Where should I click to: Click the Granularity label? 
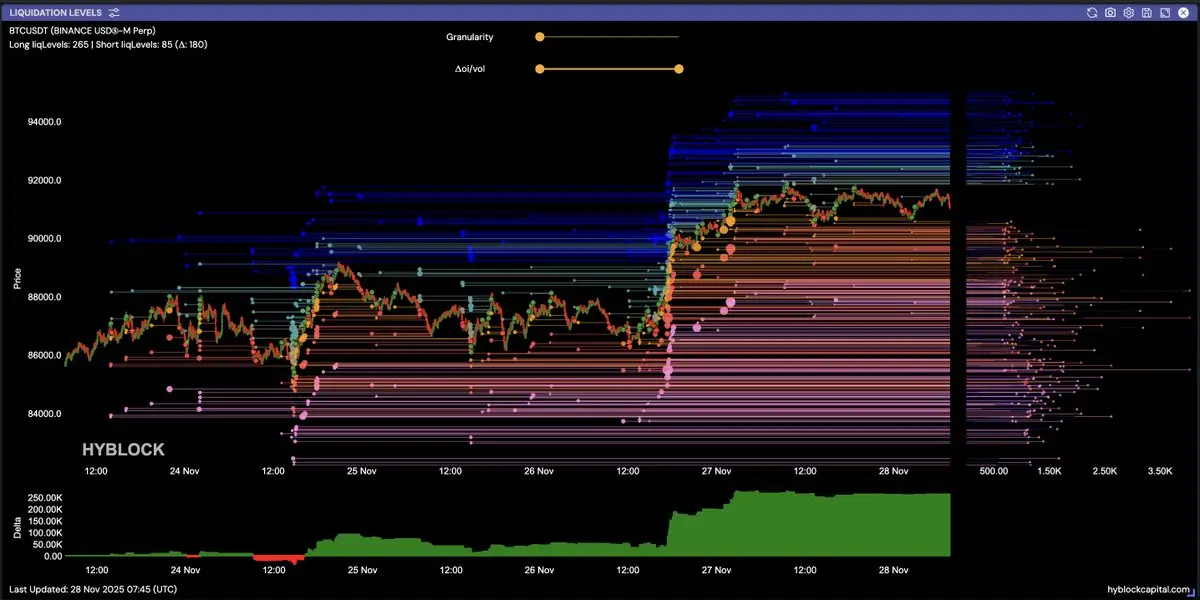[x=469, y=37]
